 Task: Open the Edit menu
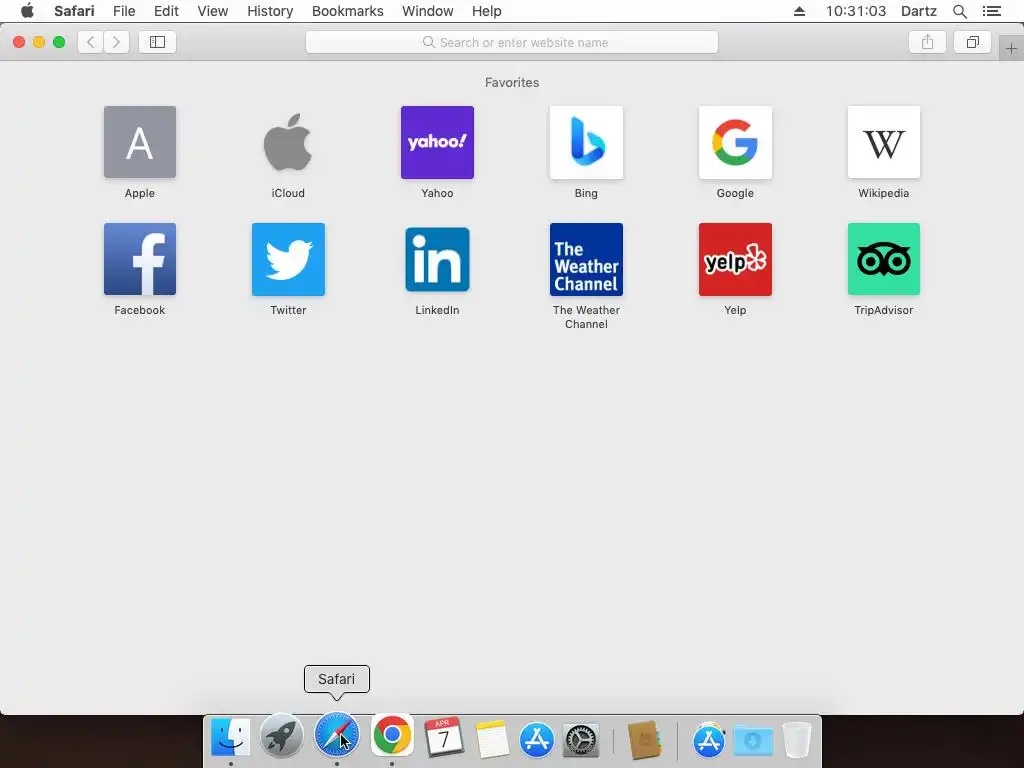click(166, 11)
